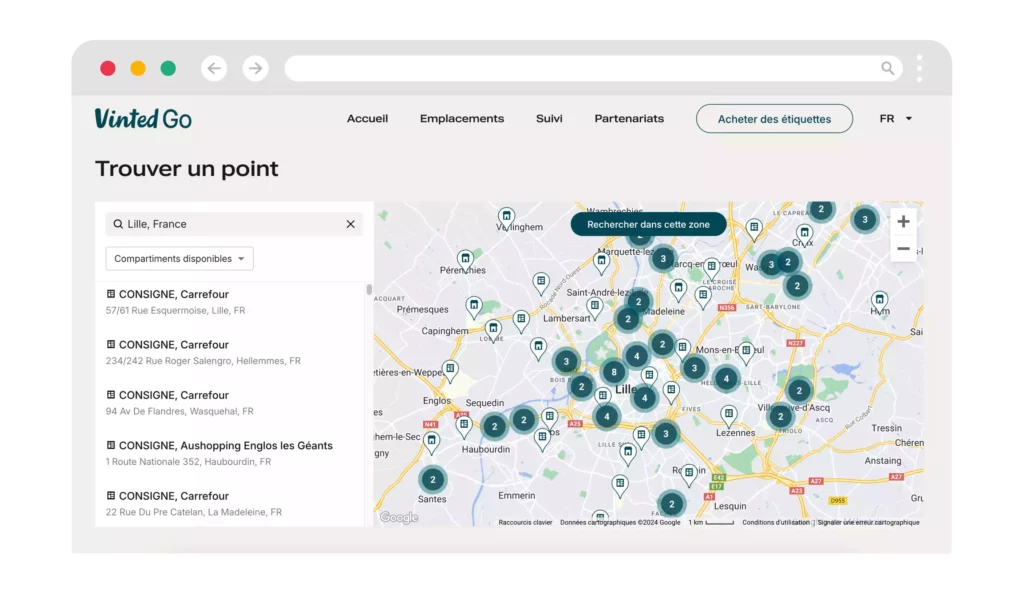Select the cluster marker 2 near Santes

[432, 479]
